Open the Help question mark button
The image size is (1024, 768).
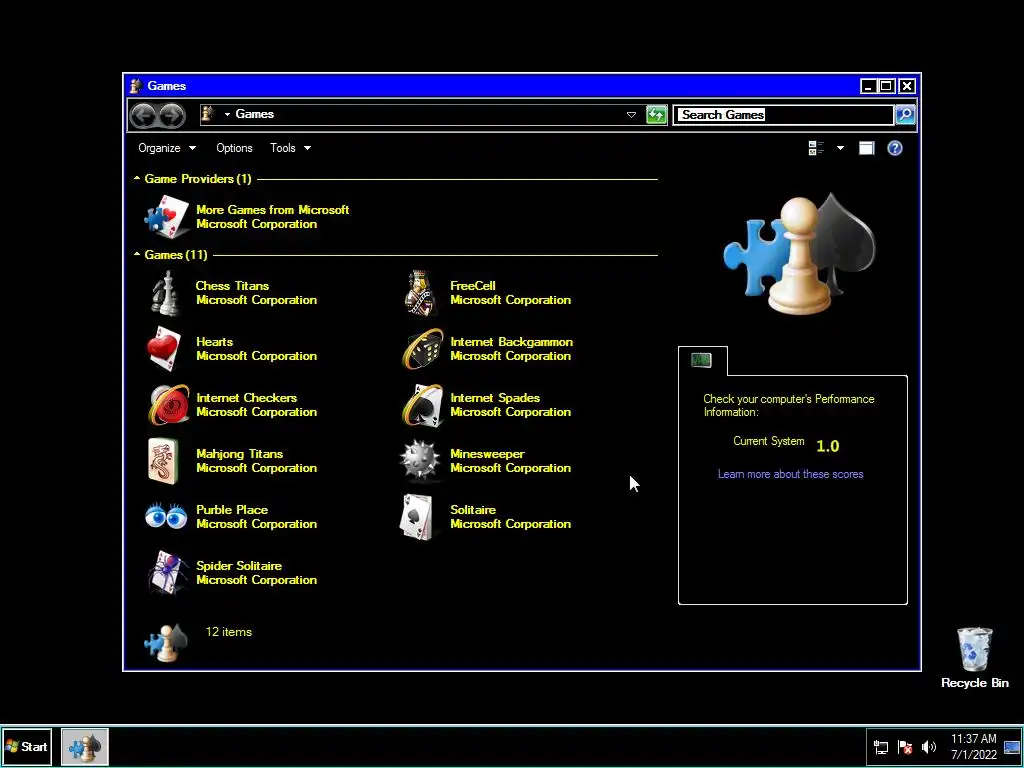[895, 148]
